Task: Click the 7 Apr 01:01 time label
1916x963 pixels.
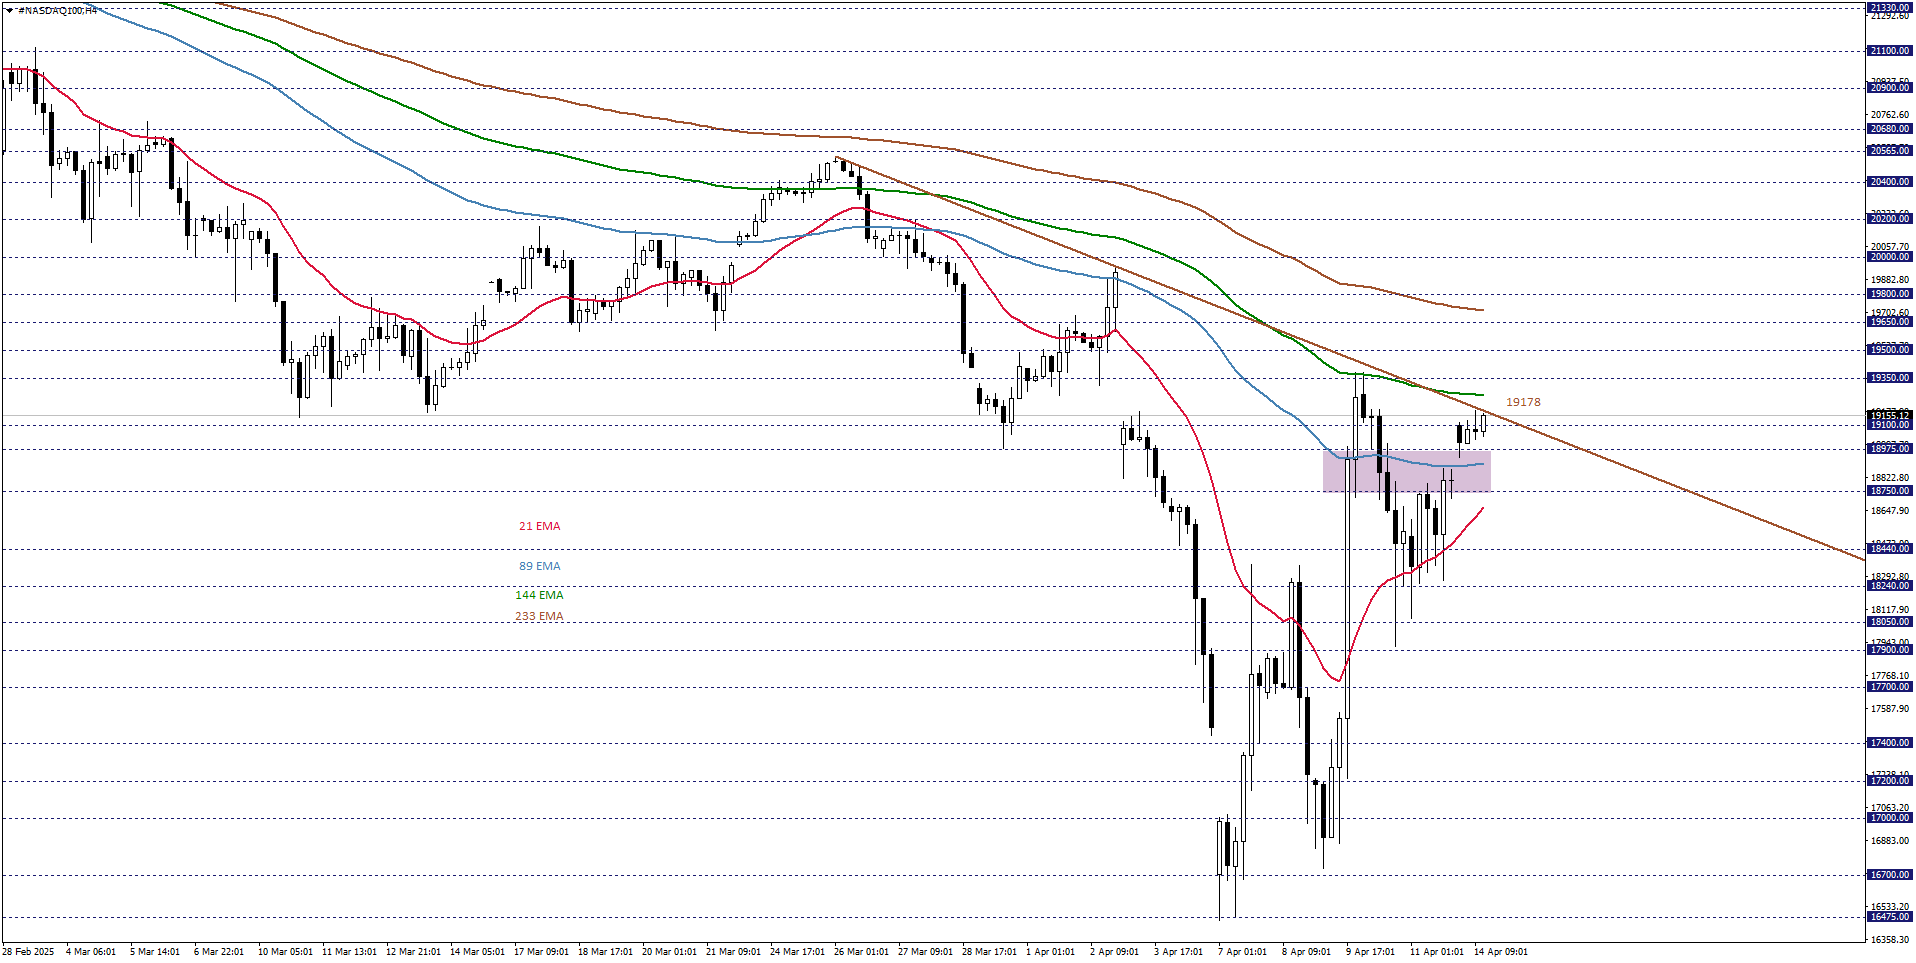Action: [x=1242, y=952]
